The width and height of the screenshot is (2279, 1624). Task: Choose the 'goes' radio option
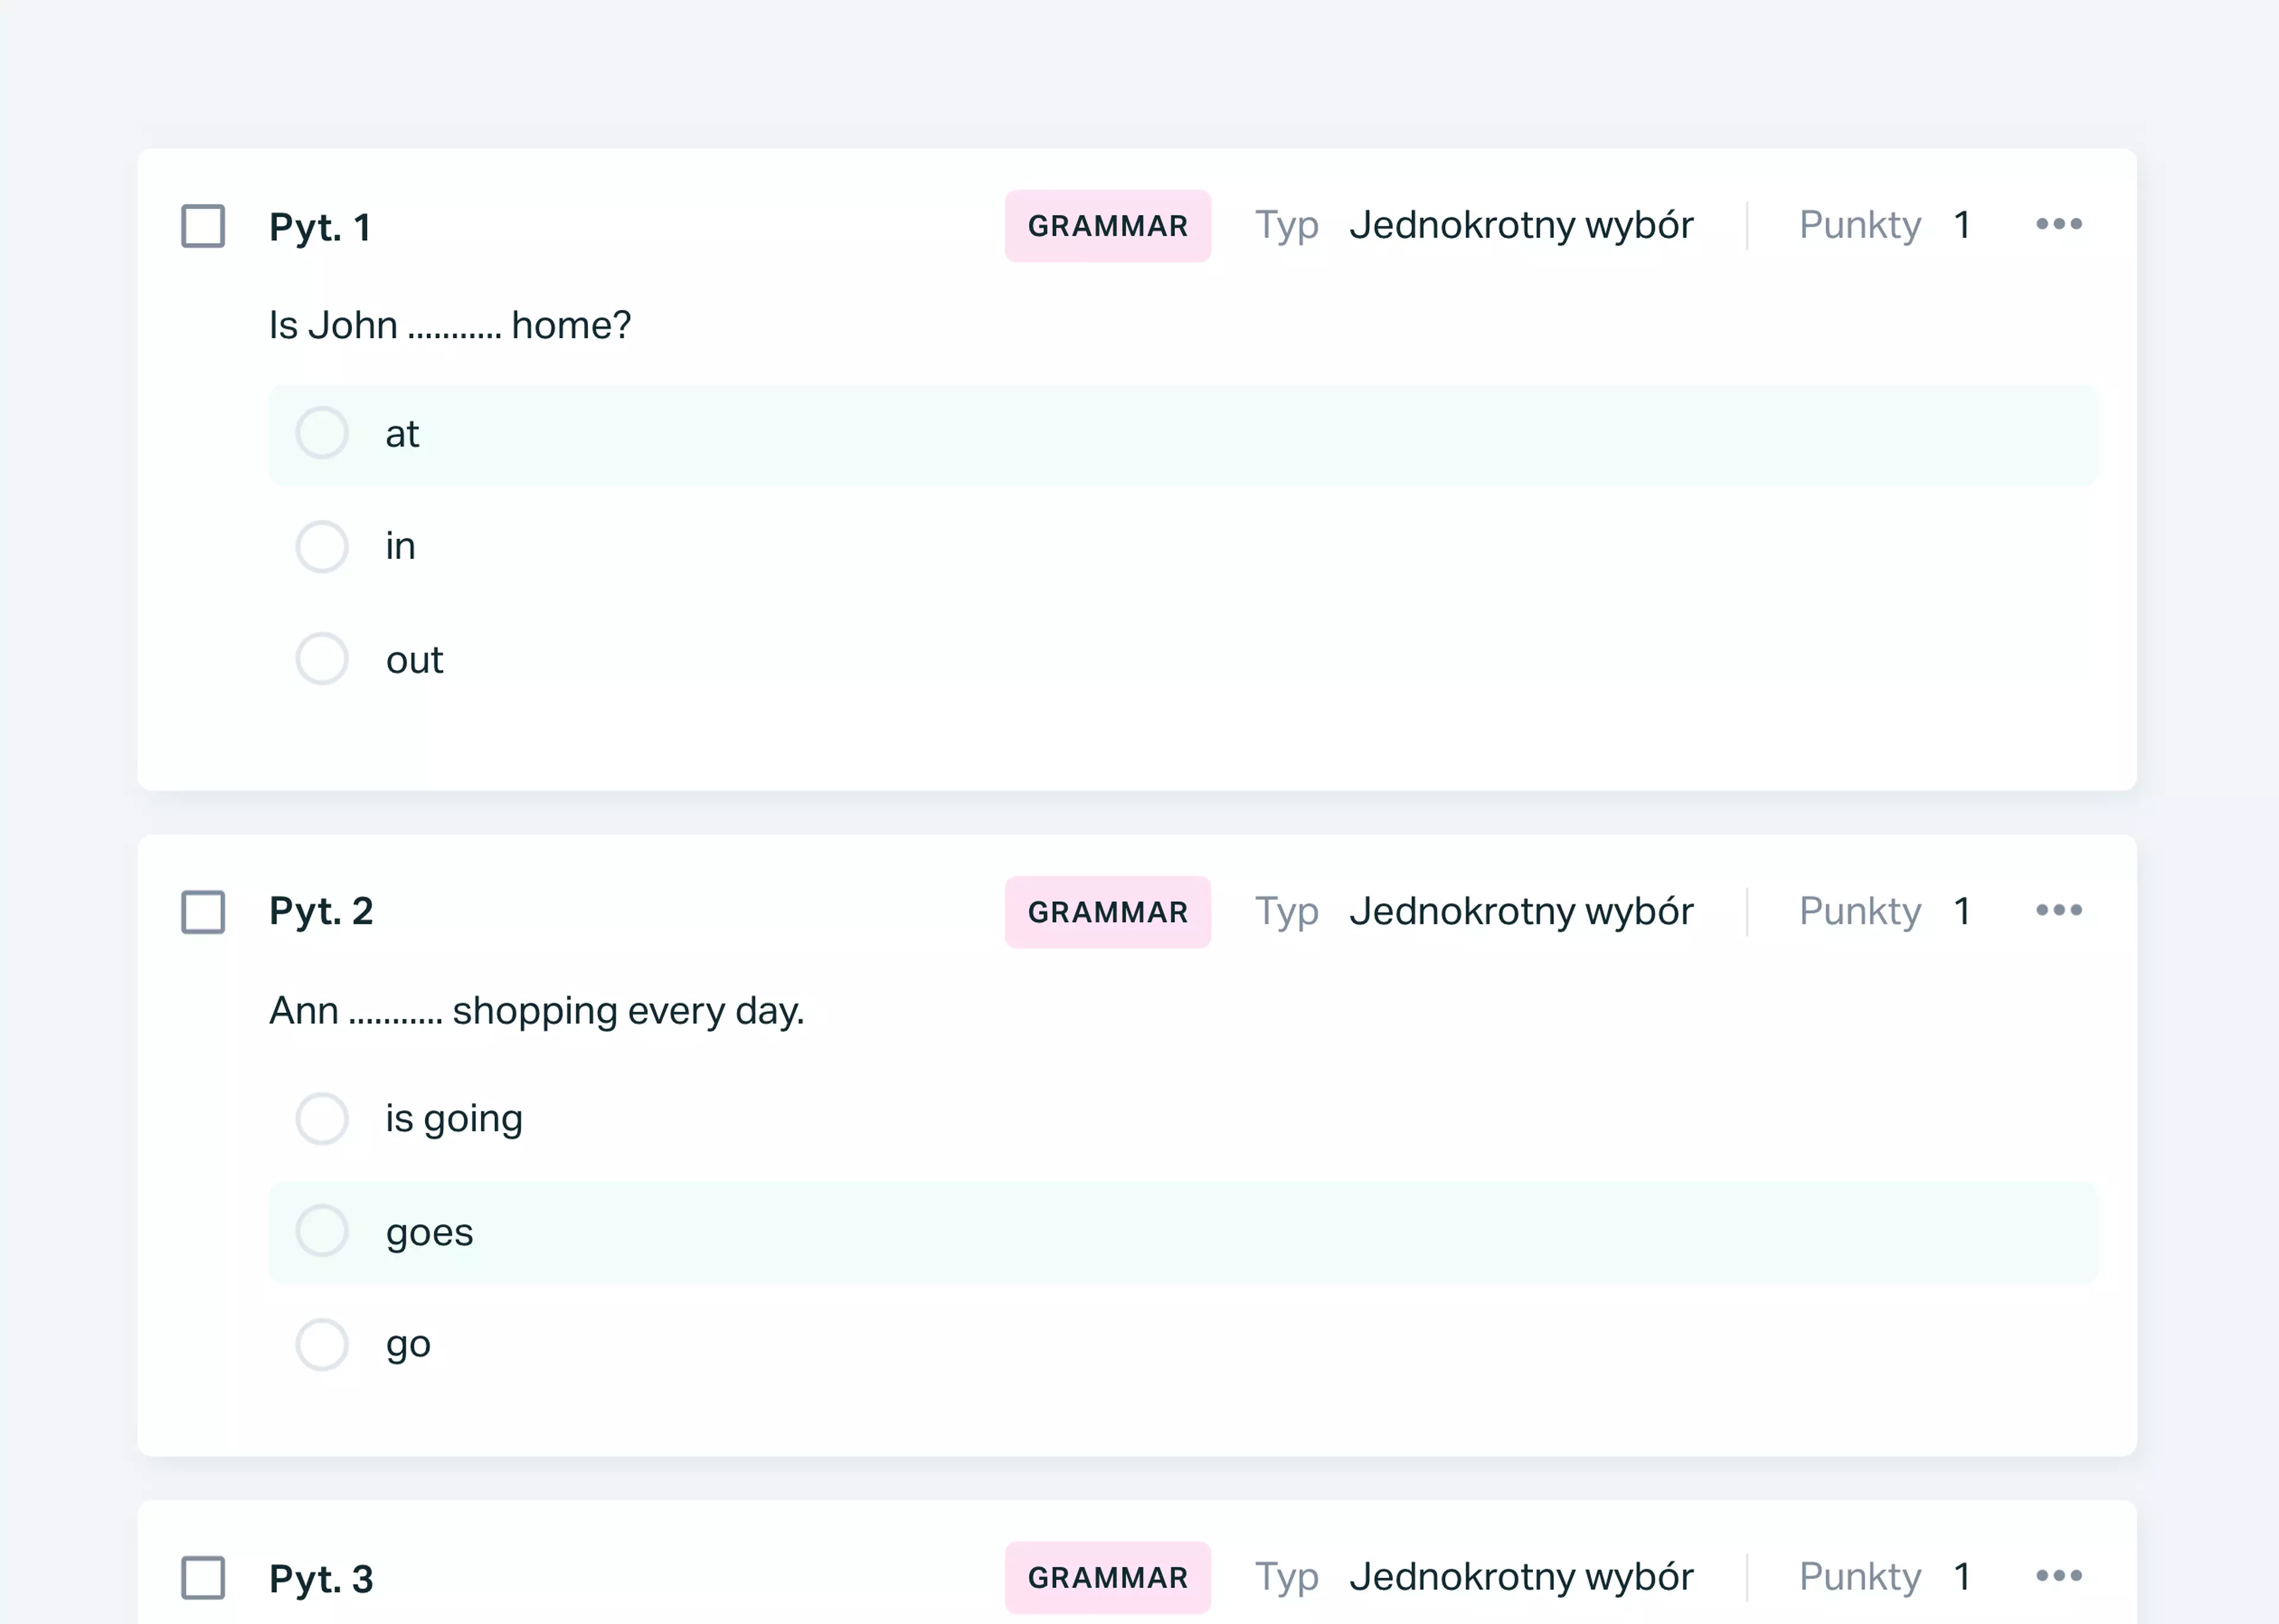[x=322, y=1231]
